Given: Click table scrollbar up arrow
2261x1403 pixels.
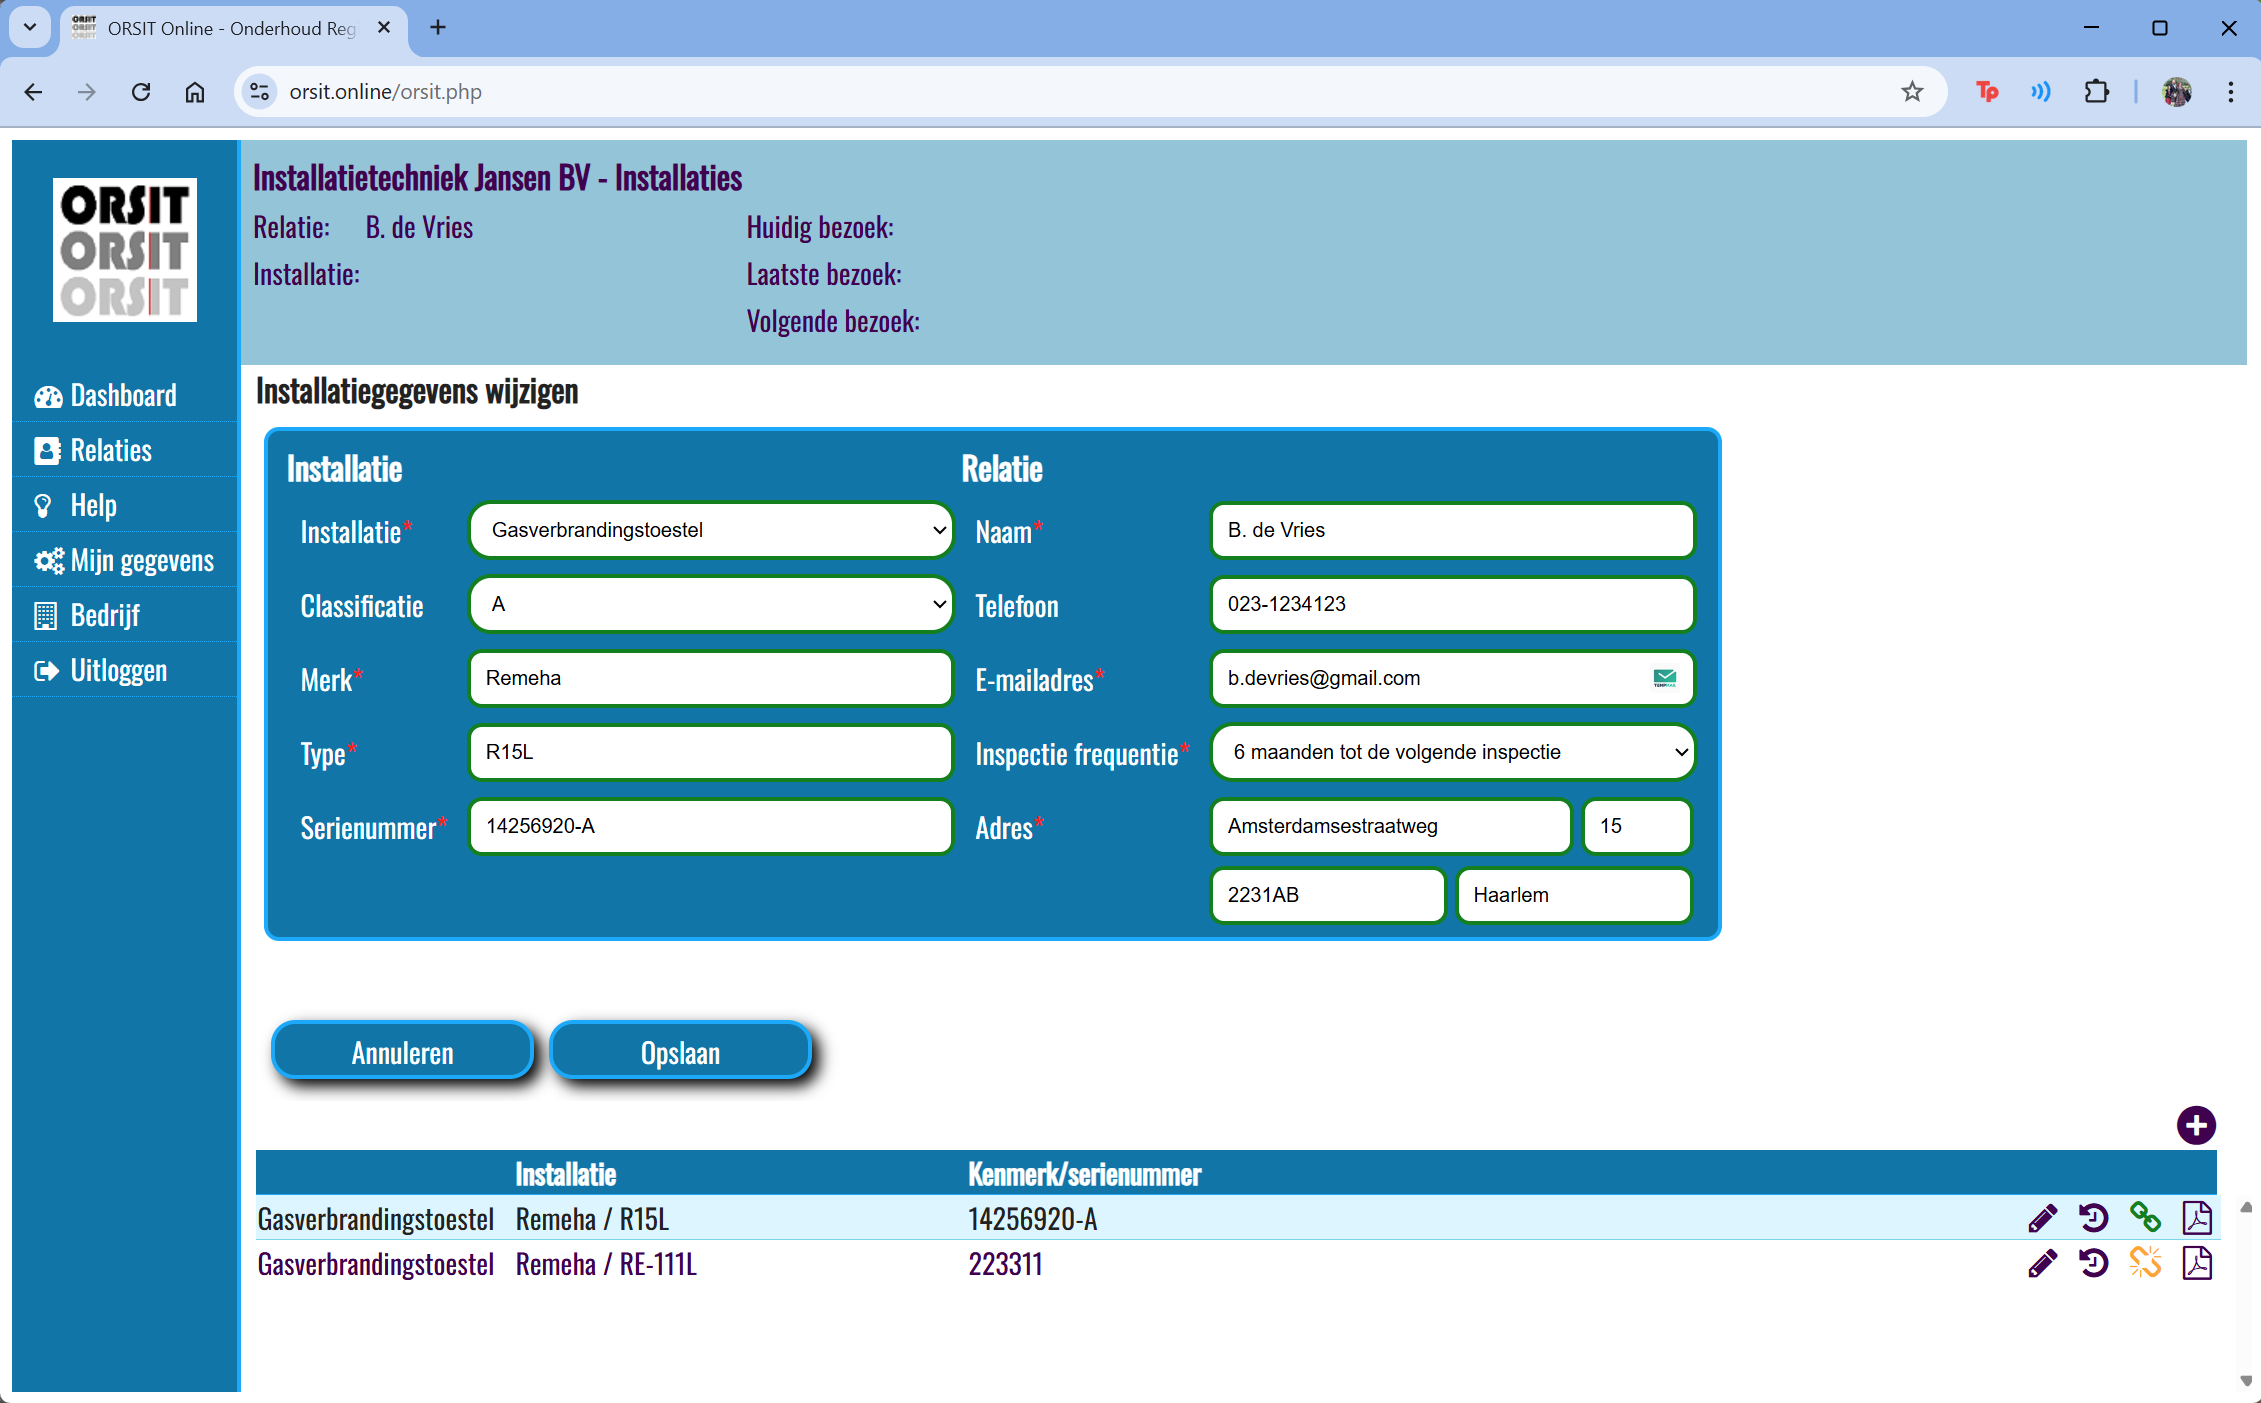Looking at the screenshot, I should pyautogui.click(x=2246, y=1207).
